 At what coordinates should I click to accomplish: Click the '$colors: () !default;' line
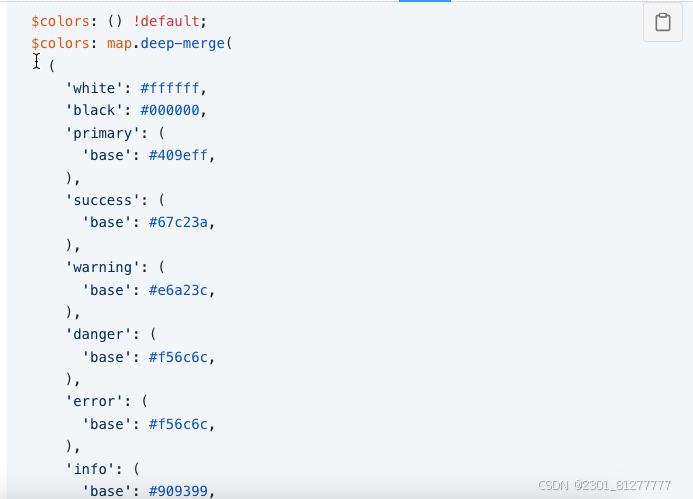[119, 21]
